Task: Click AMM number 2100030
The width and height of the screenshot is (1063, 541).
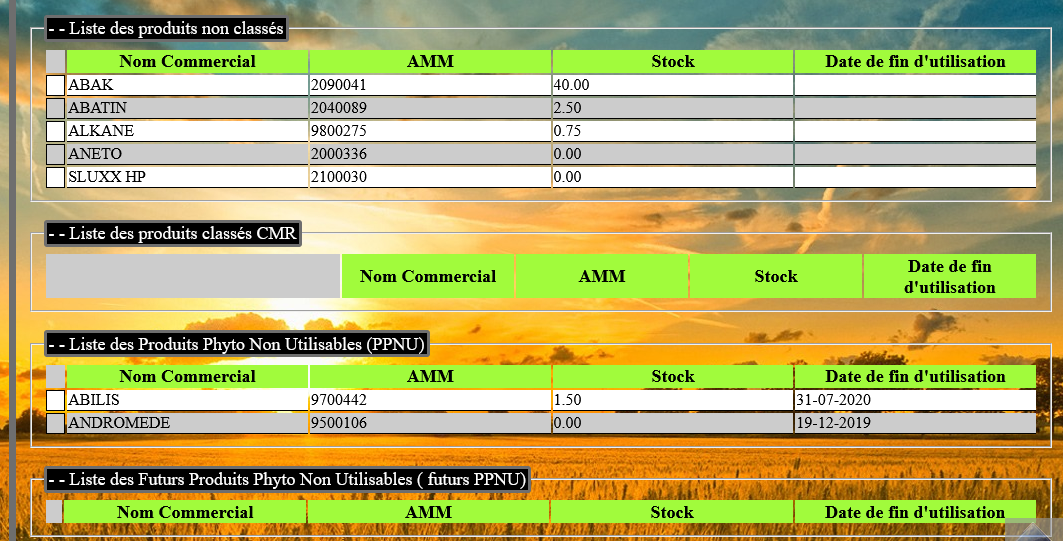Action: pos(339,177)
